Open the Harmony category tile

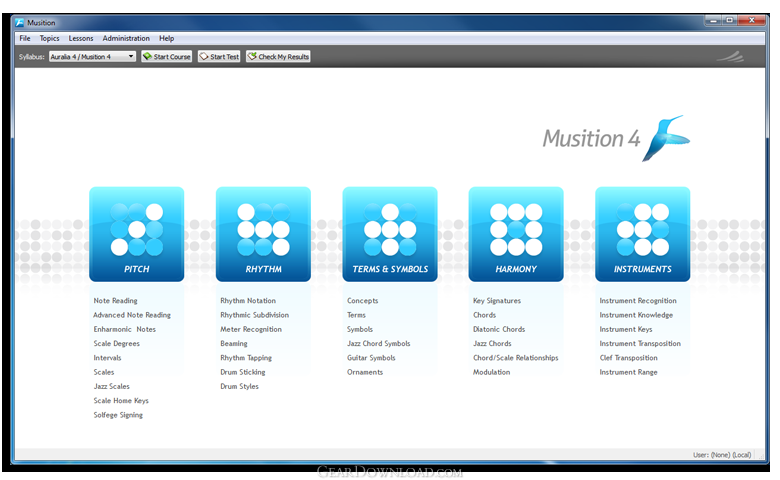click(x=516, y=234)
